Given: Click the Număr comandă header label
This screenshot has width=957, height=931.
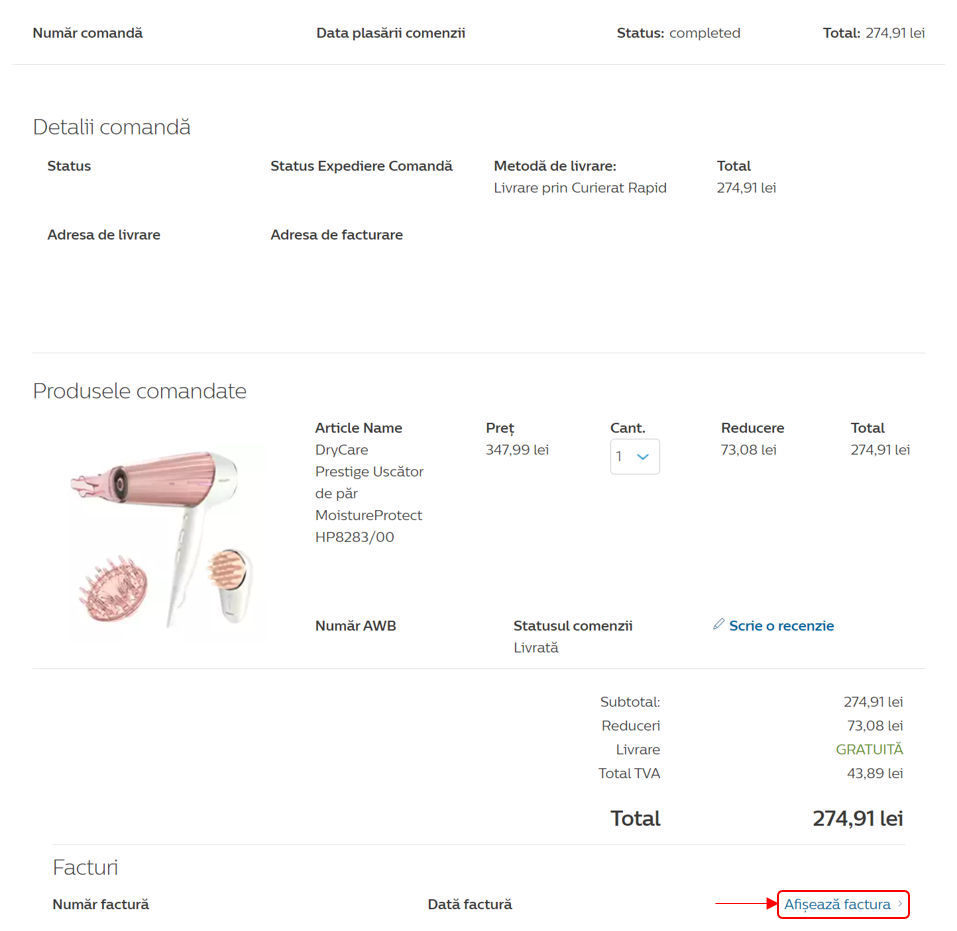Looking at the screenshot, I should click(x=88, y=33).
